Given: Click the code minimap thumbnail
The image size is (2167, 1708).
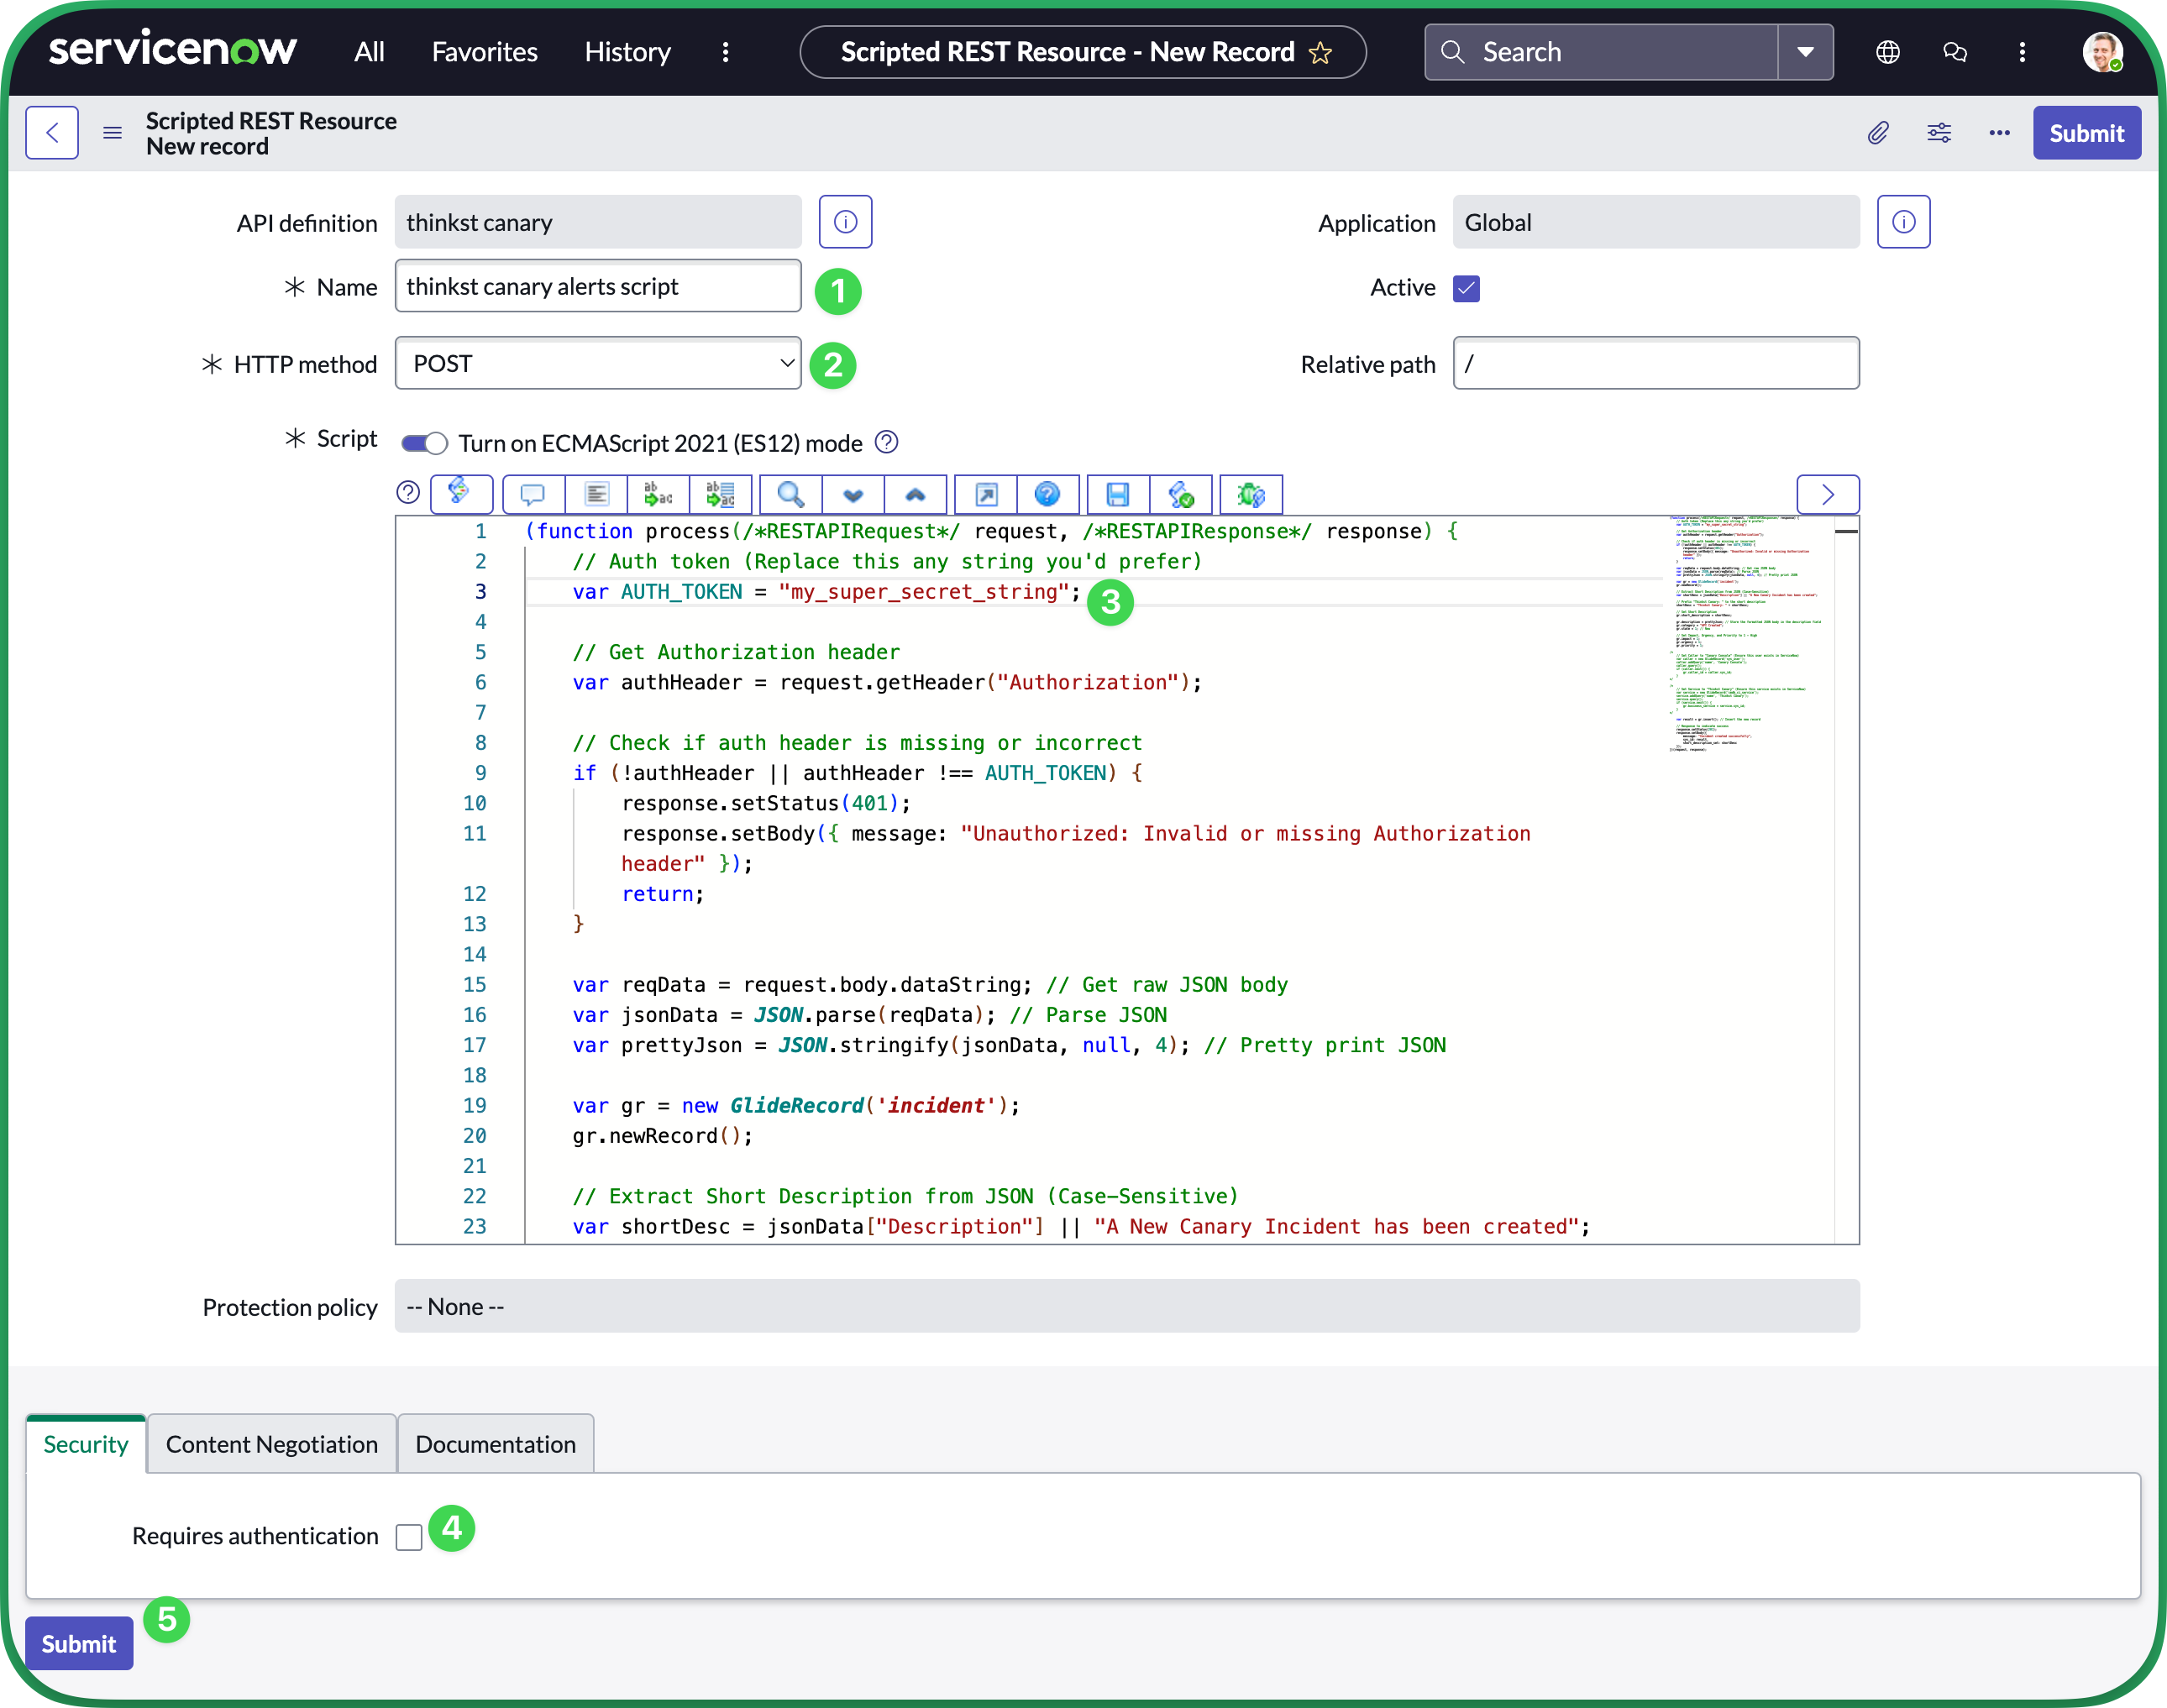Looking at the screenshot, I should coord(1745,633).
